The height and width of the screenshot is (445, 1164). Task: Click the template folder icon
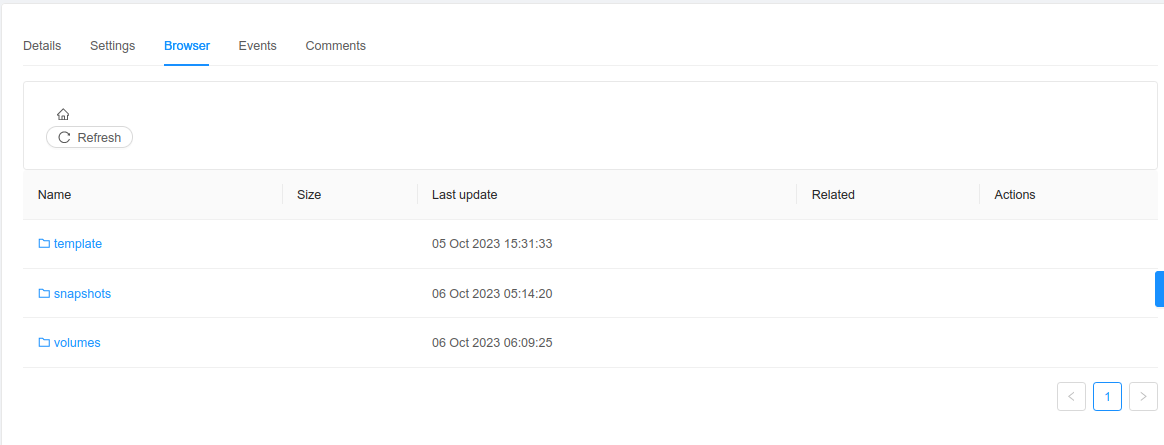click(x=44, y=244)
